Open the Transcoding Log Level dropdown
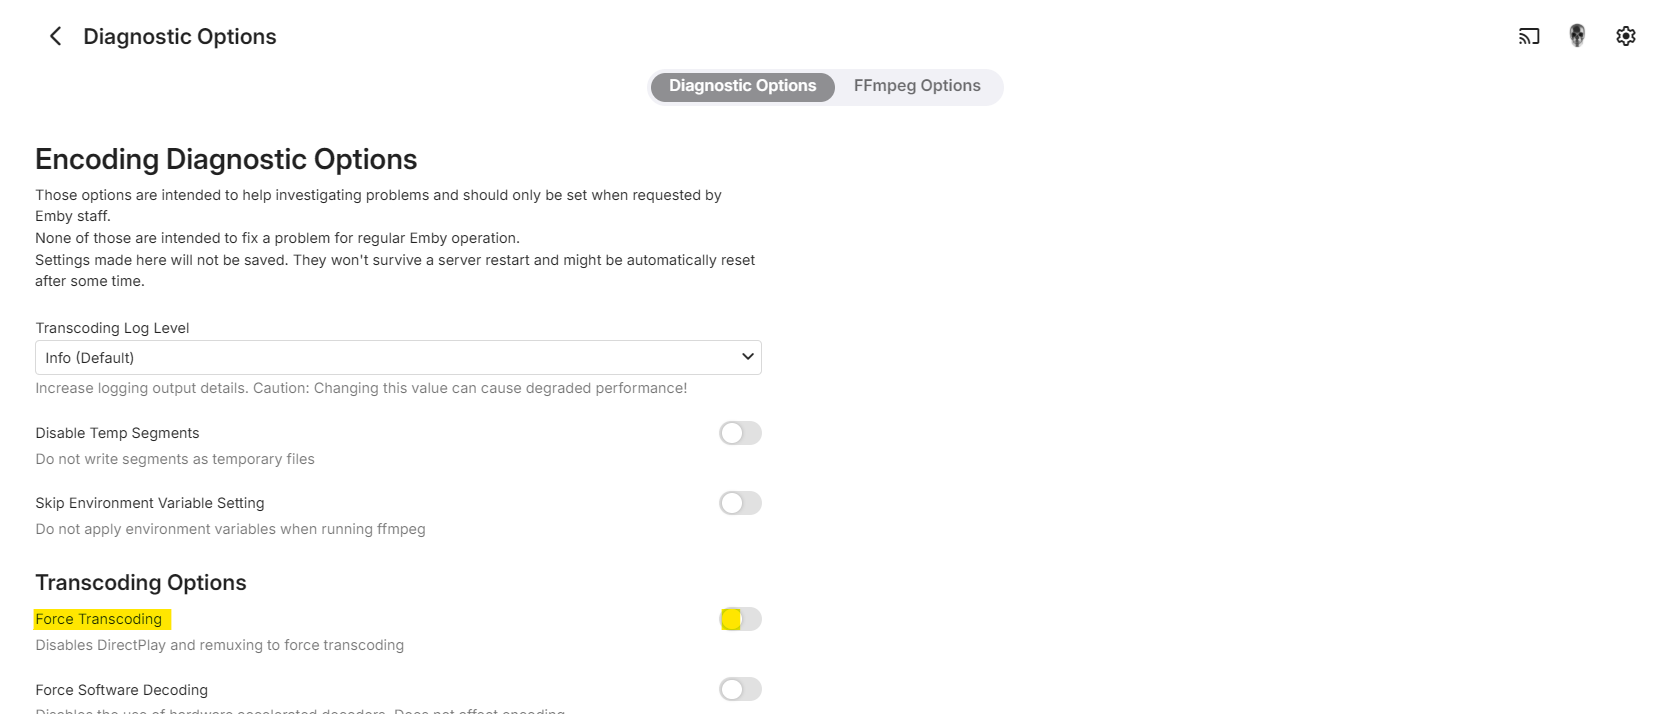Screen dimensions: 1656x714 pyautogui.click(x=398, y=358)
